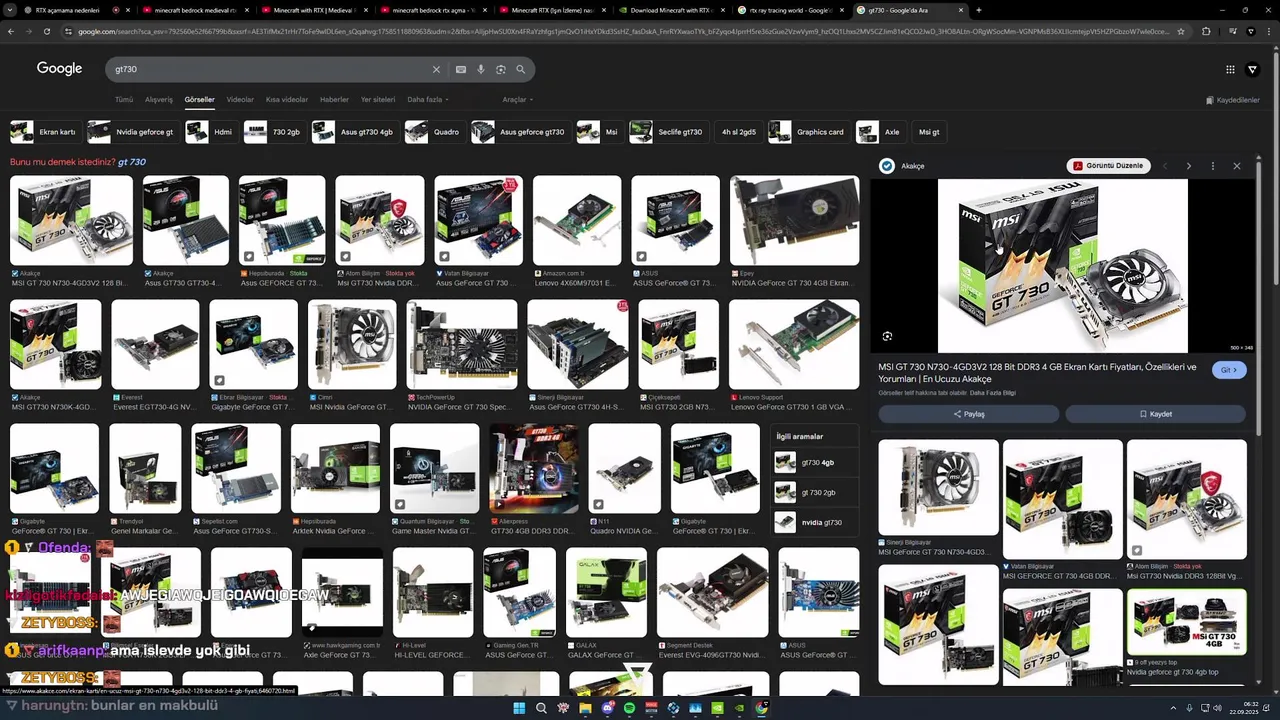1280x720 pixels.
Task: Select the Graphics card chip
Action: coord(808,132)
